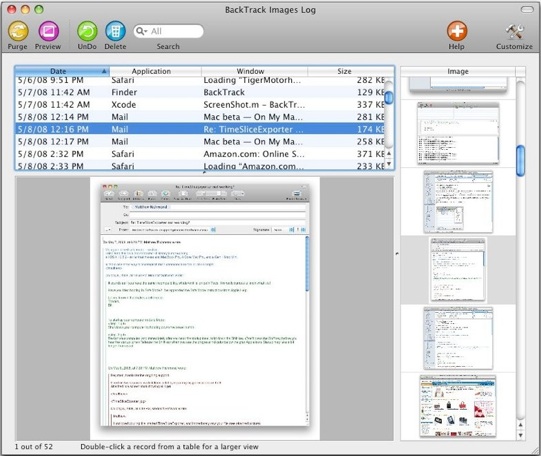Click the log table scroll up arrow

click(389, 153)
